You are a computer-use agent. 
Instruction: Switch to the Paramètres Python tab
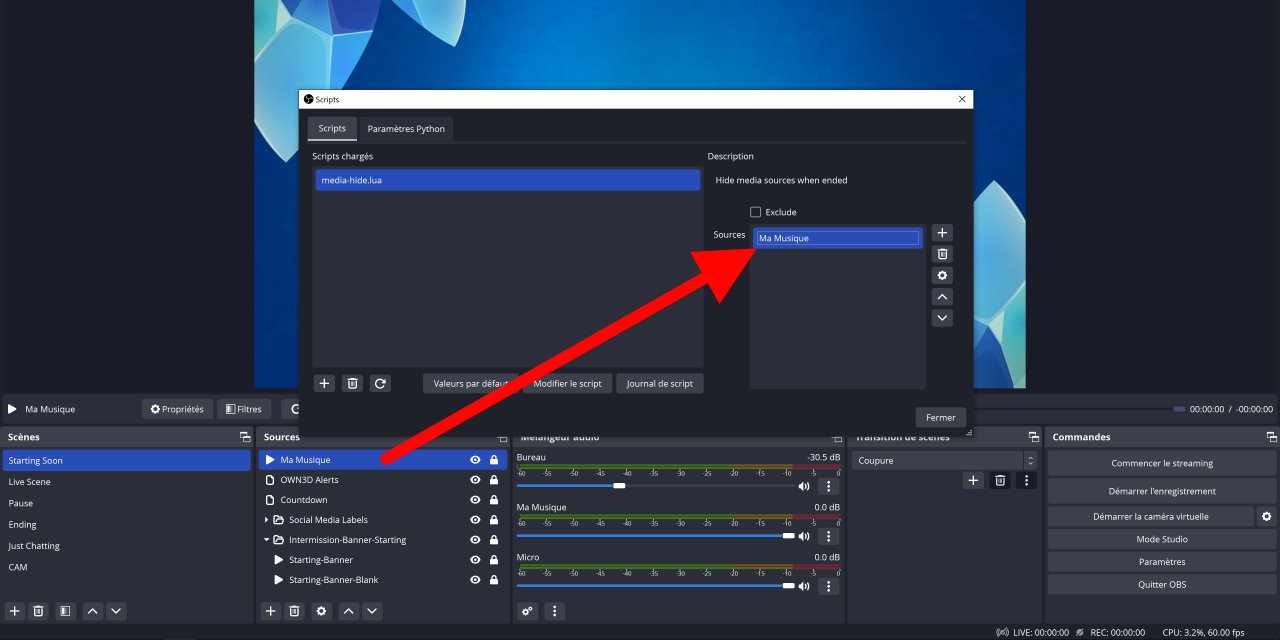pos(406,129)
